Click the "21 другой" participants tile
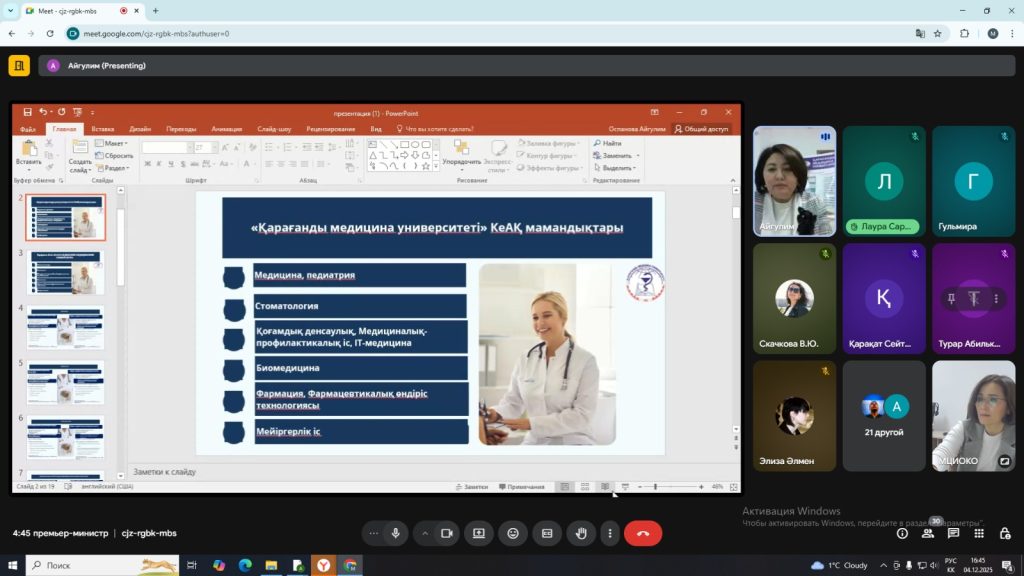The height and width of the screenshot is (576, 1024). click(x=883, y=416)
